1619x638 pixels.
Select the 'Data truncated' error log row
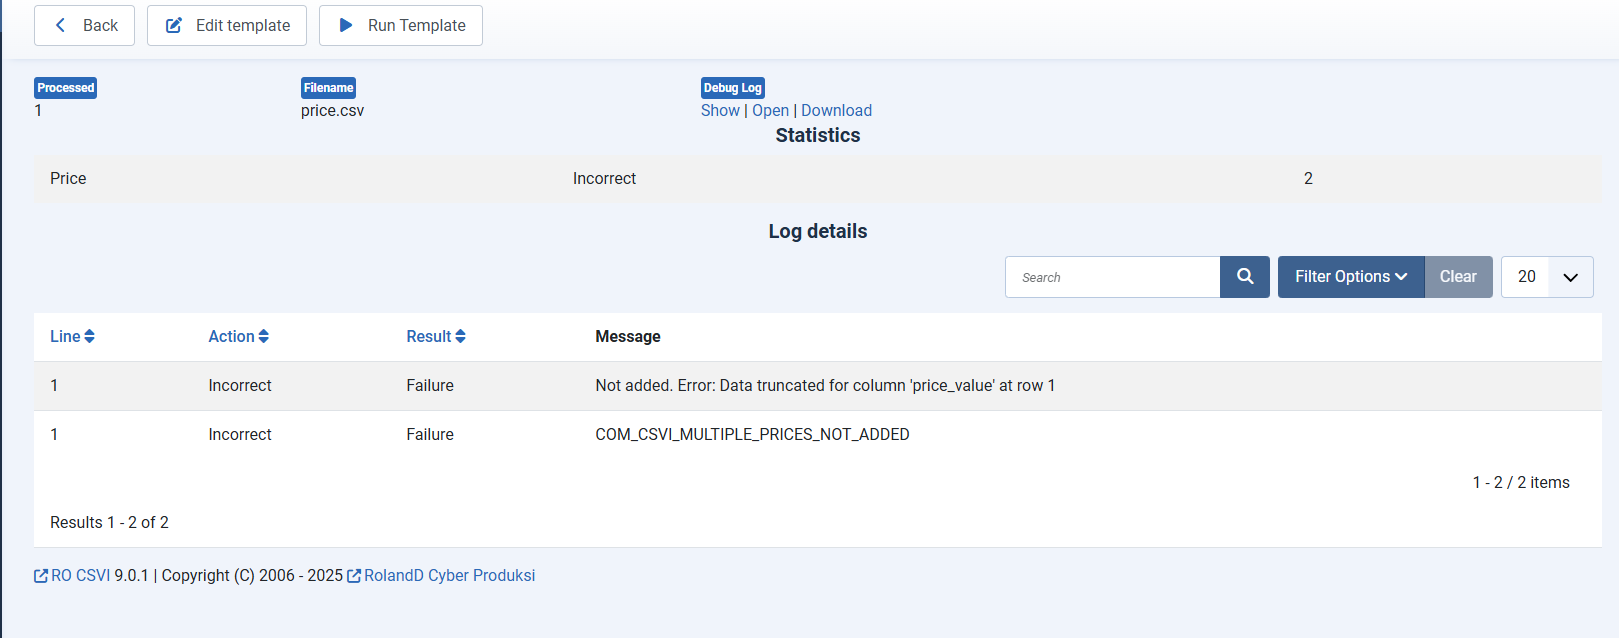click(x=824, y=386)
